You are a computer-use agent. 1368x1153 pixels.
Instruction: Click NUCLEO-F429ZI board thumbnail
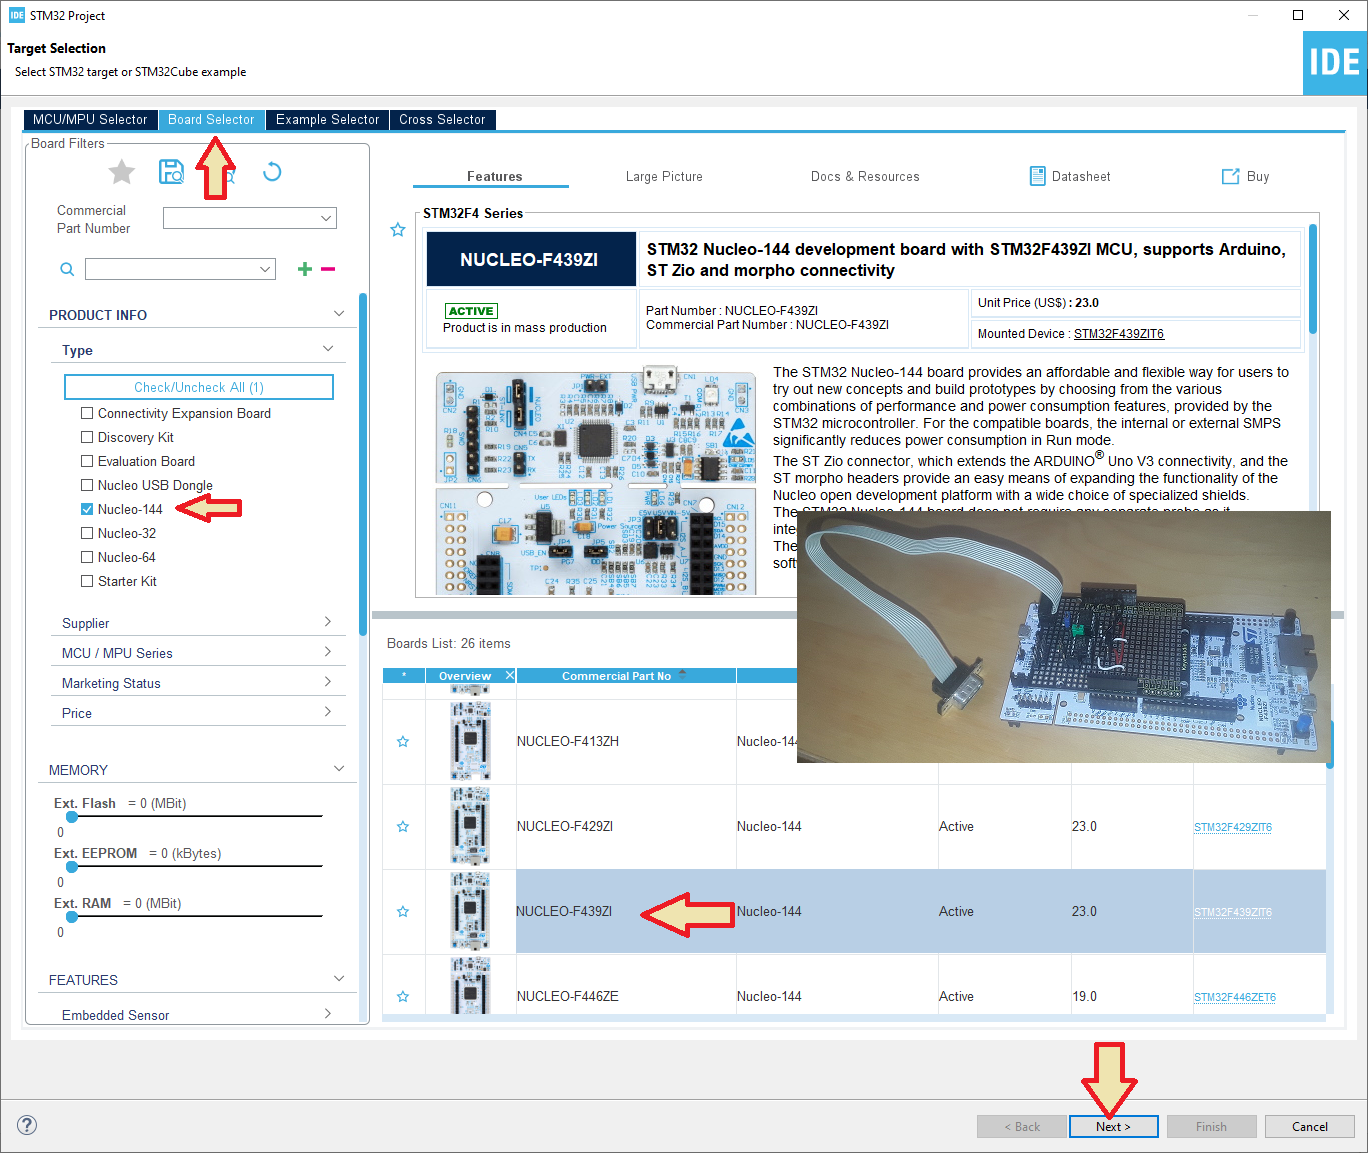click(x=470, y=826)
